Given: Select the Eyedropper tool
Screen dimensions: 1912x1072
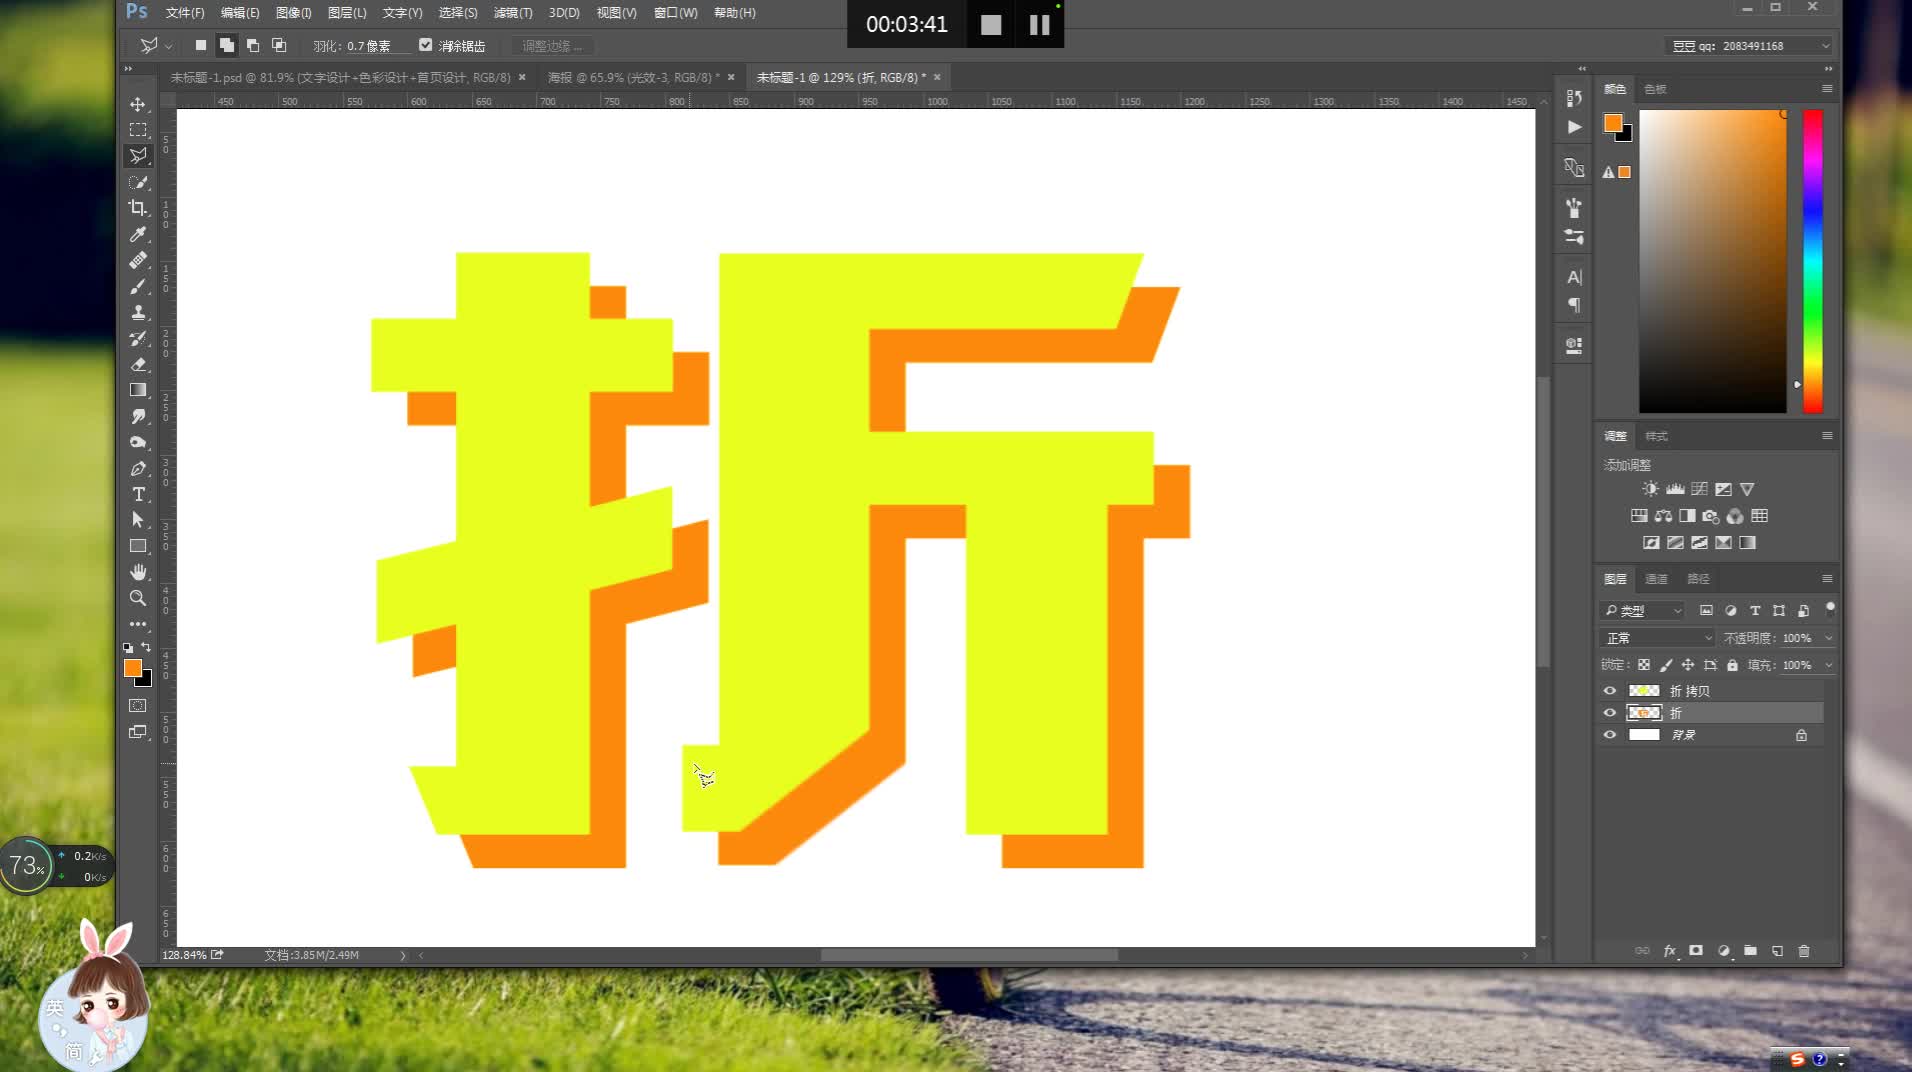Looking at the screenshot, I should [138, 234].
